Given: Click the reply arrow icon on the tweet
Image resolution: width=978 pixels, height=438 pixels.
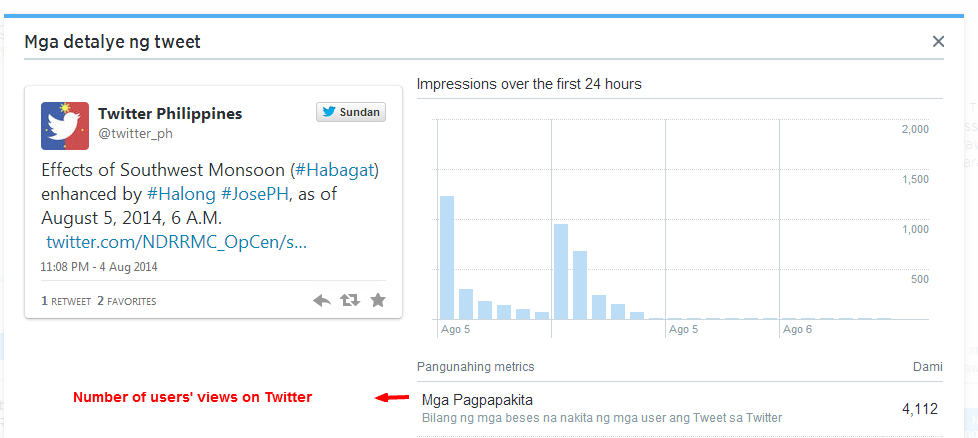Looking at the screenshot, I should point(322,300).
